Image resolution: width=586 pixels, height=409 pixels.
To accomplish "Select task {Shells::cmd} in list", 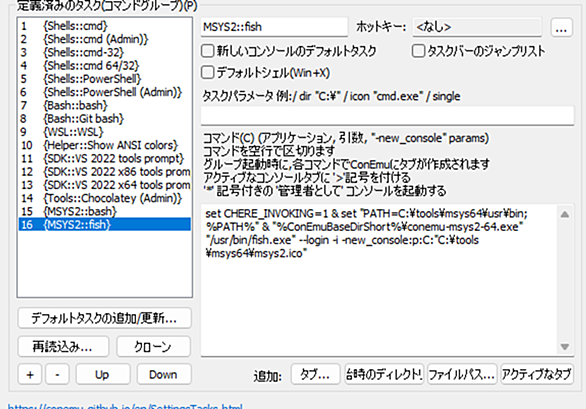I will click(105, 26).
